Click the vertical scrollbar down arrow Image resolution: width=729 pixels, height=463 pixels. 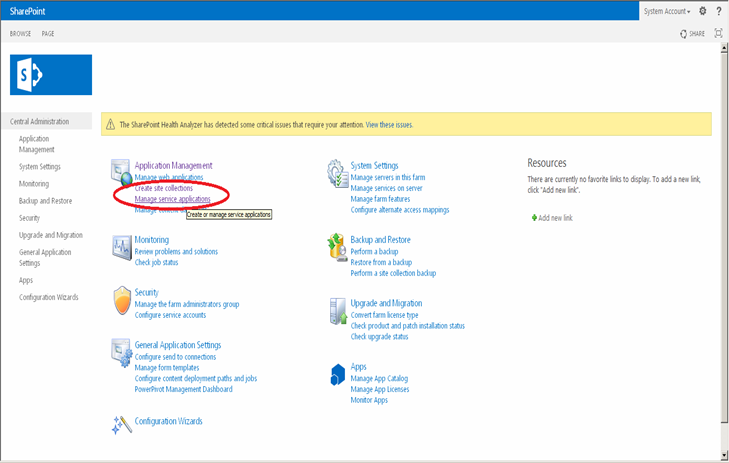tap(724, 455)
